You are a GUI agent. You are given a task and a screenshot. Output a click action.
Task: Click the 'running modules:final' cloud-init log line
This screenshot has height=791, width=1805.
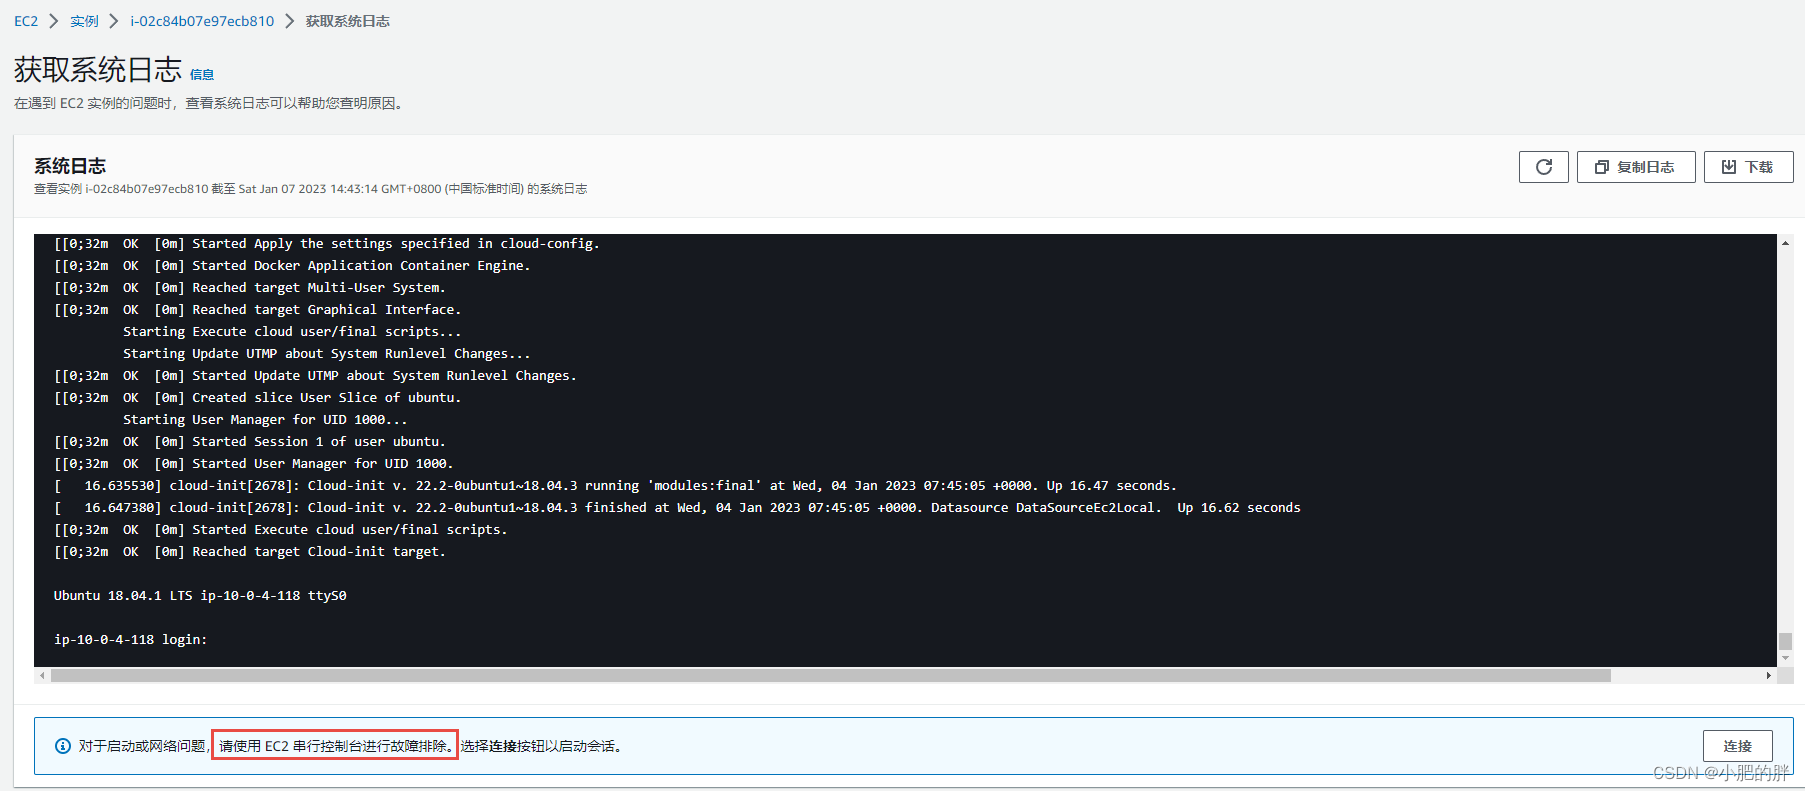click(x=615, y=486)
